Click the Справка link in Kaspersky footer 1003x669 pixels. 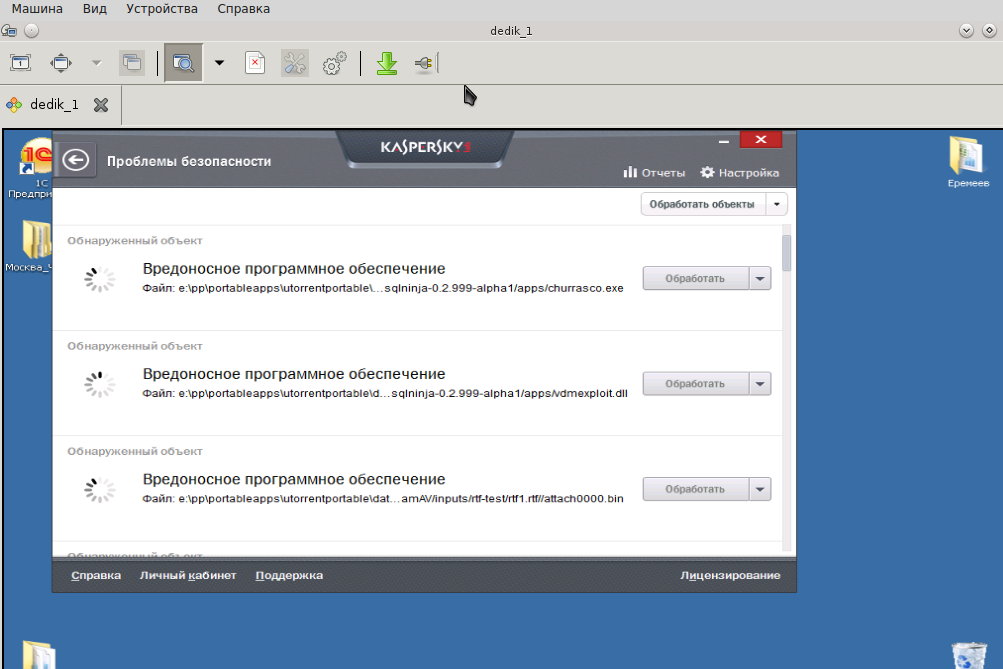(96, 576)
